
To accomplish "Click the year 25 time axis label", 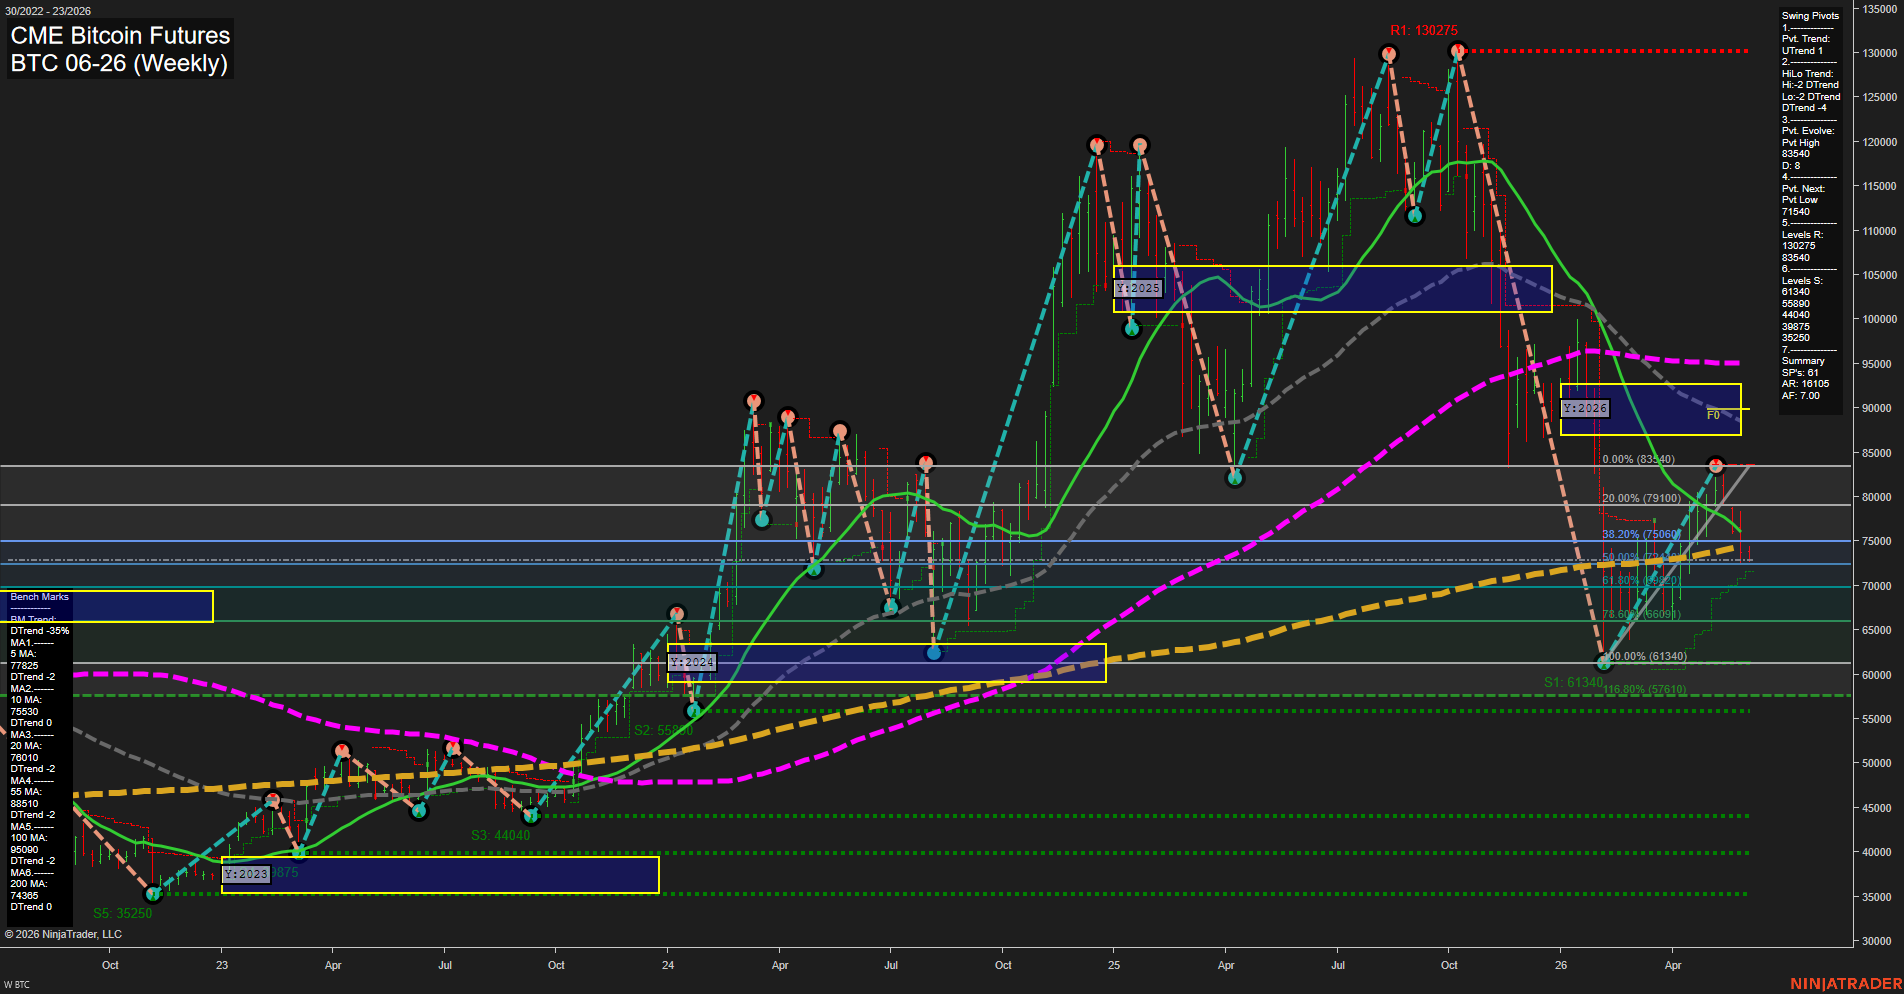I will [x=1114, y=965].
